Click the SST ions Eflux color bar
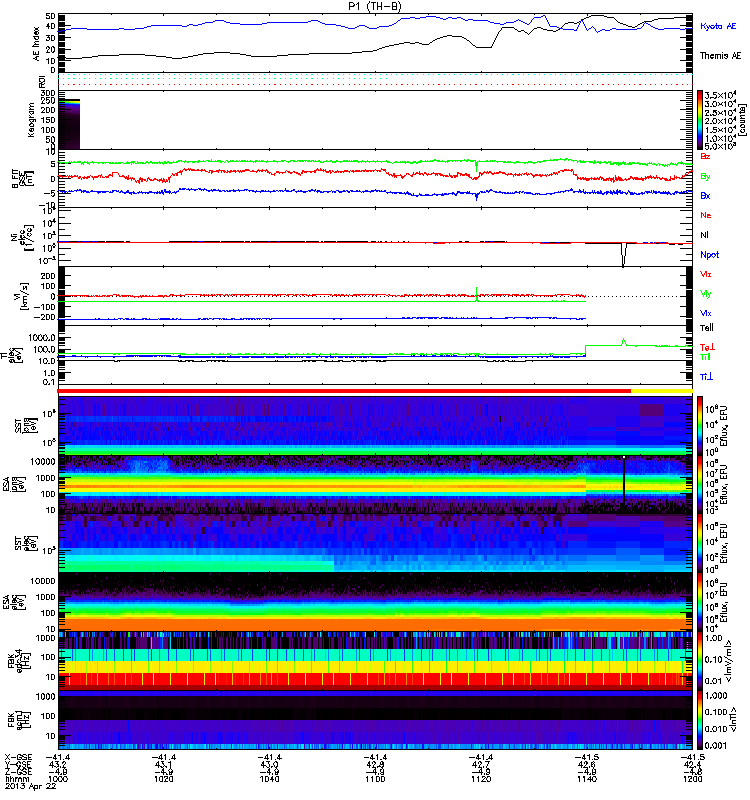This screenshot has width=750, height=800. point(700,426)
